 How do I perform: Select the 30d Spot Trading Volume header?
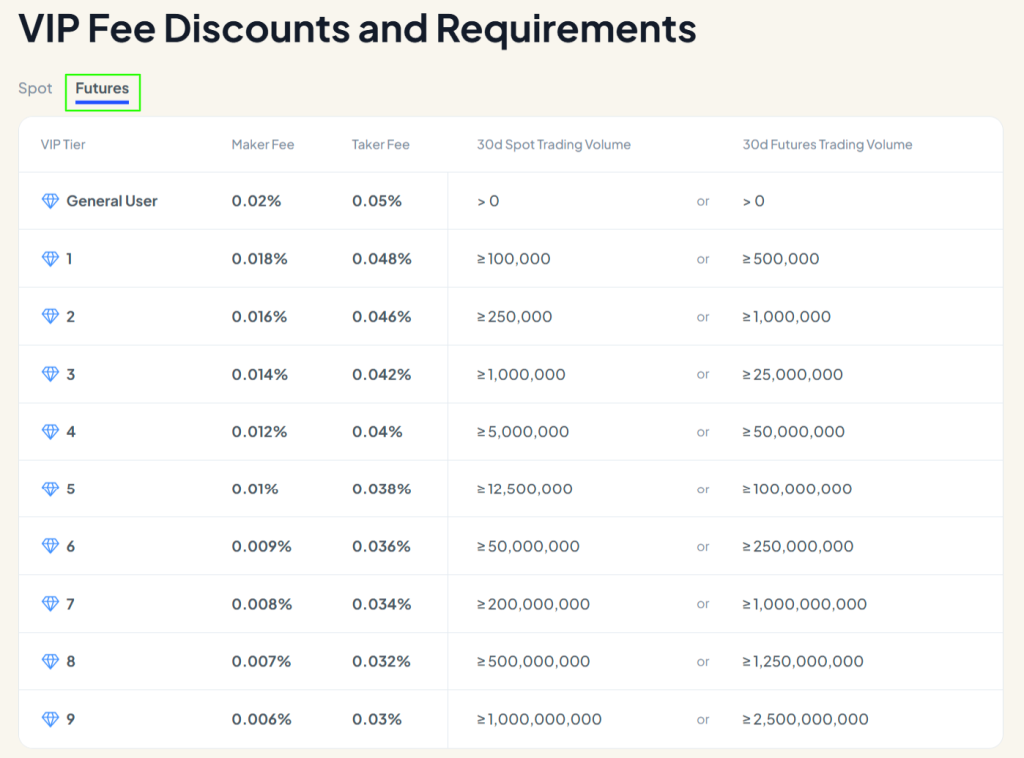(553, 144)
